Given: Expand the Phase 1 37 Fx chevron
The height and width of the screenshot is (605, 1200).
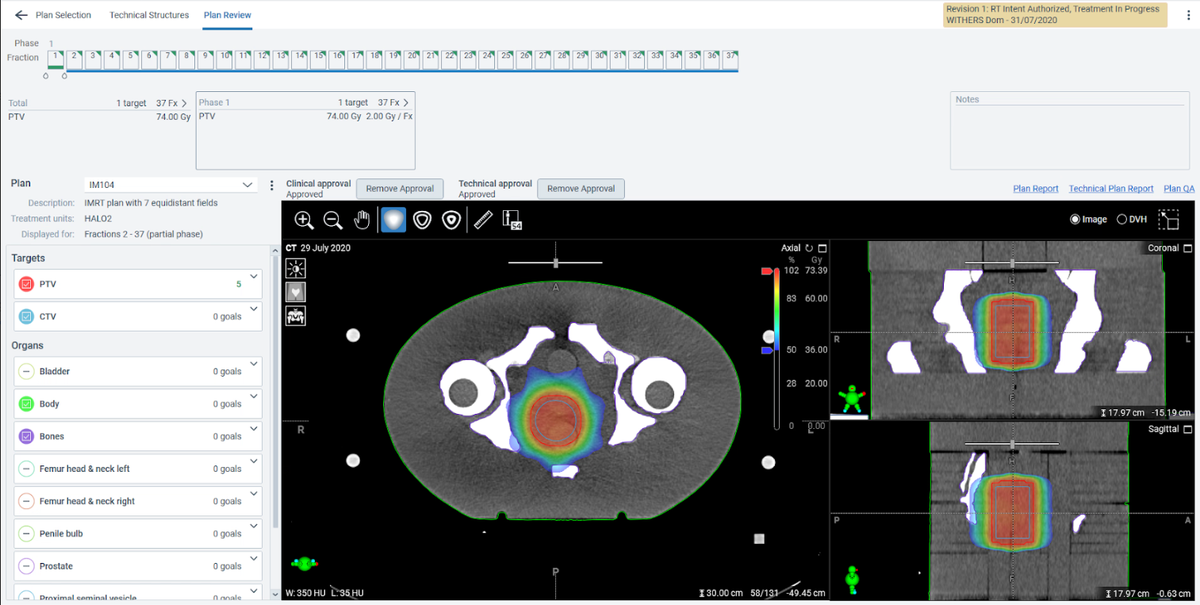Looking at the screenshot, I should [406, 103].
